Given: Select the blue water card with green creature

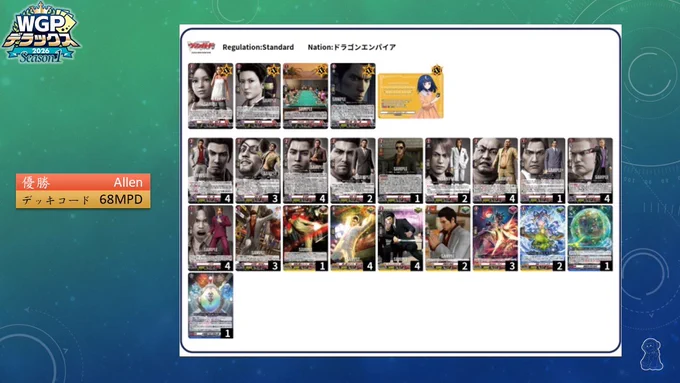Looking at the screenshot, I should [x=543, y=238].
